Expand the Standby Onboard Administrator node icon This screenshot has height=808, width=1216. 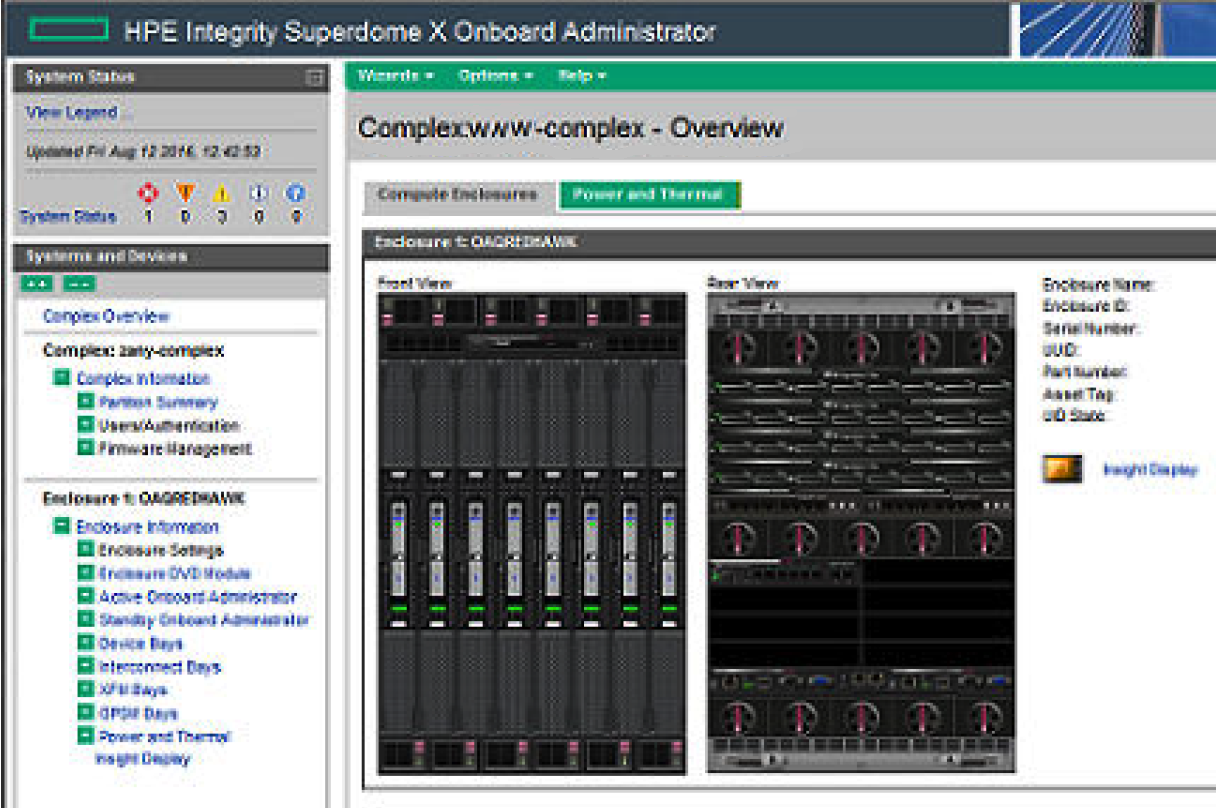click(86, 620)
